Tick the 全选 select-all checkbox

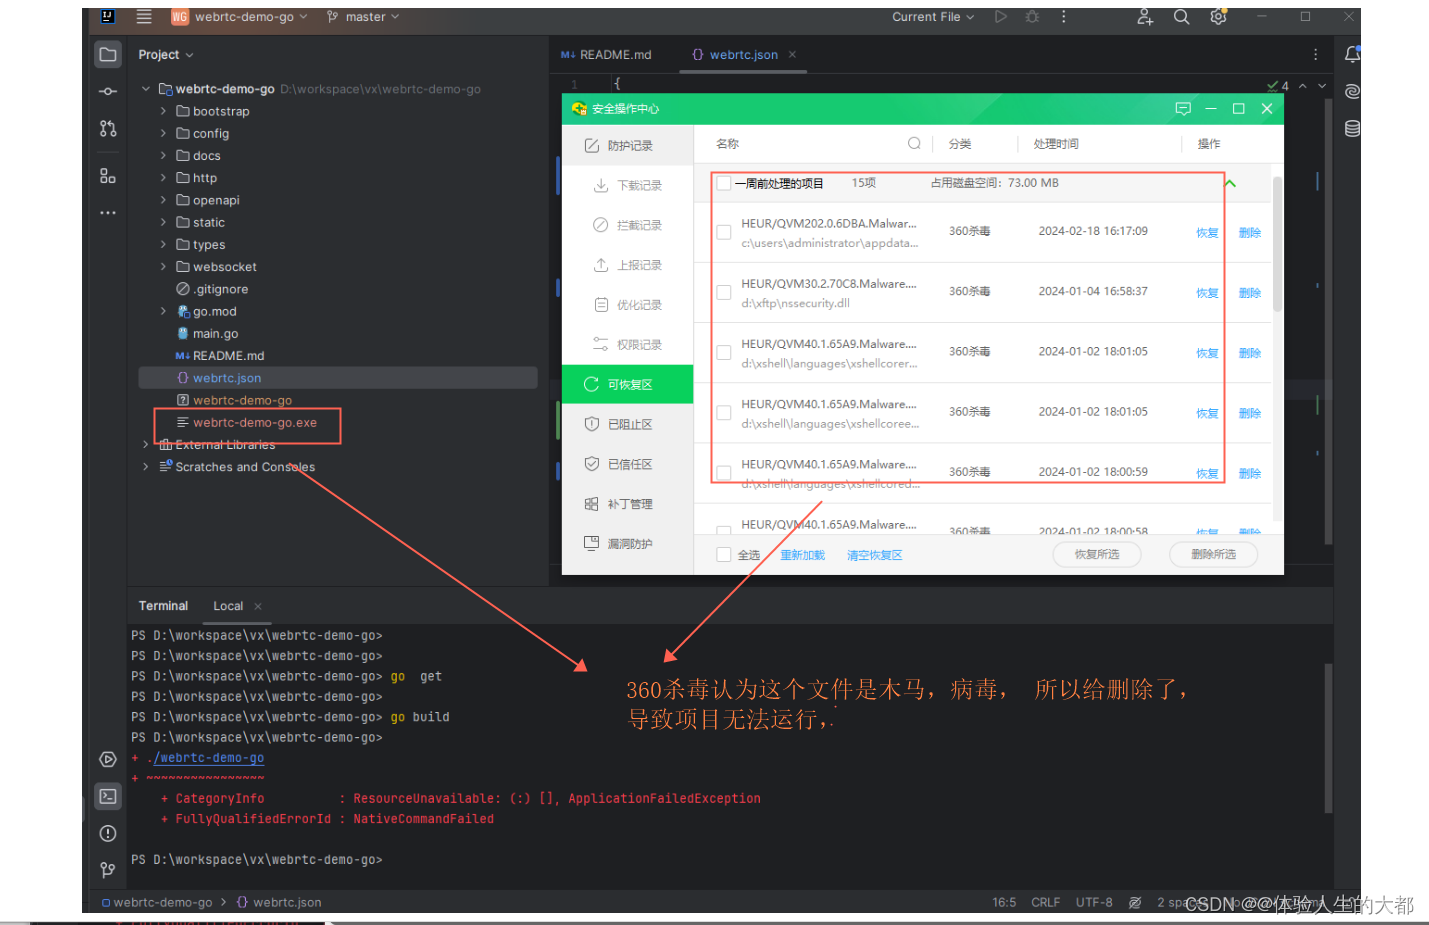[x=724, y=554]
